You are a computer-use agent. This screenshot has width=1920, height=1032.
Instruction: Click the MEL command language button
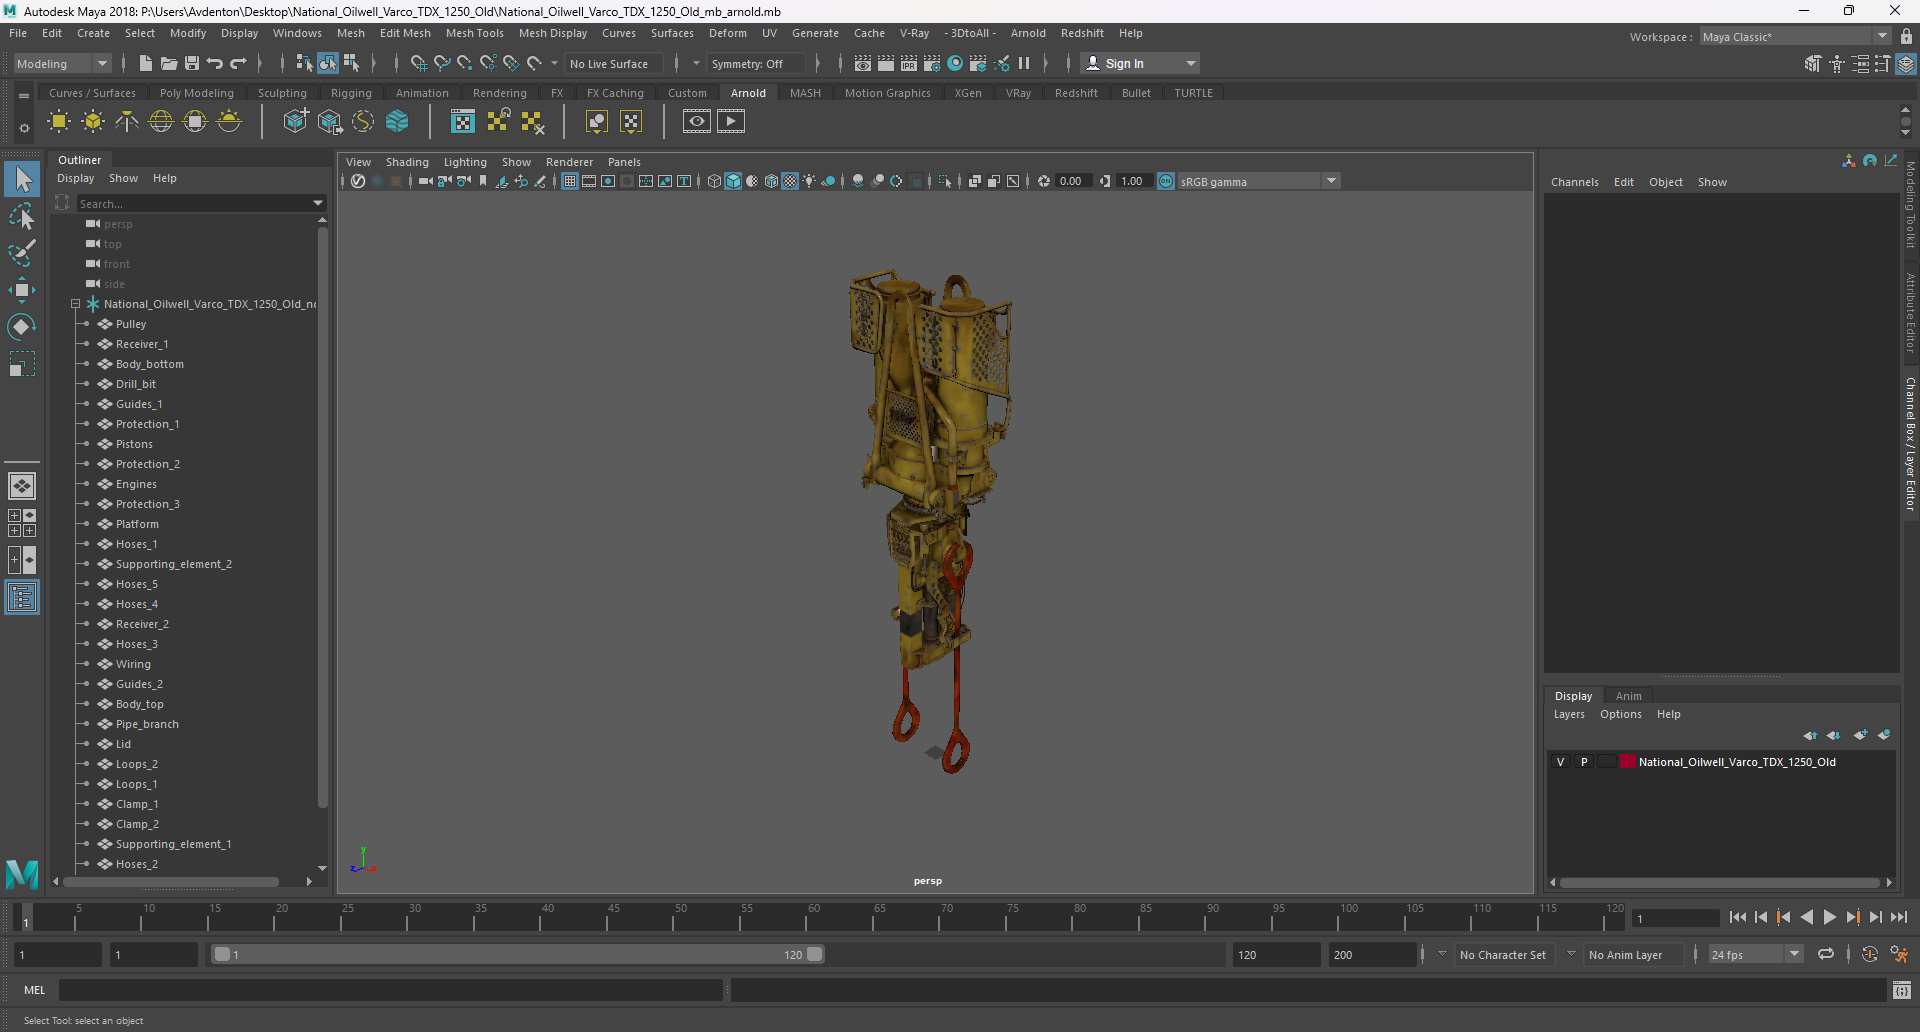pyautogui.click(x=35, y=990)
